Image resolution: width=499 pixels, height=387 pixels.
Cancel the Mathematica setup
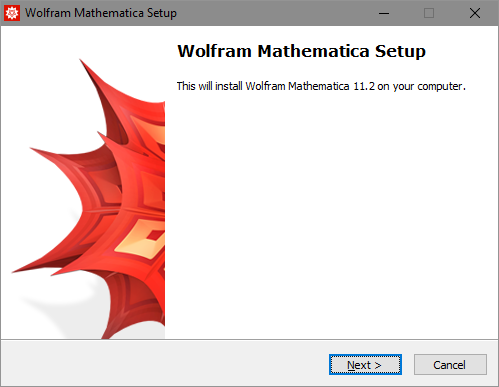[x=450, y=365]
